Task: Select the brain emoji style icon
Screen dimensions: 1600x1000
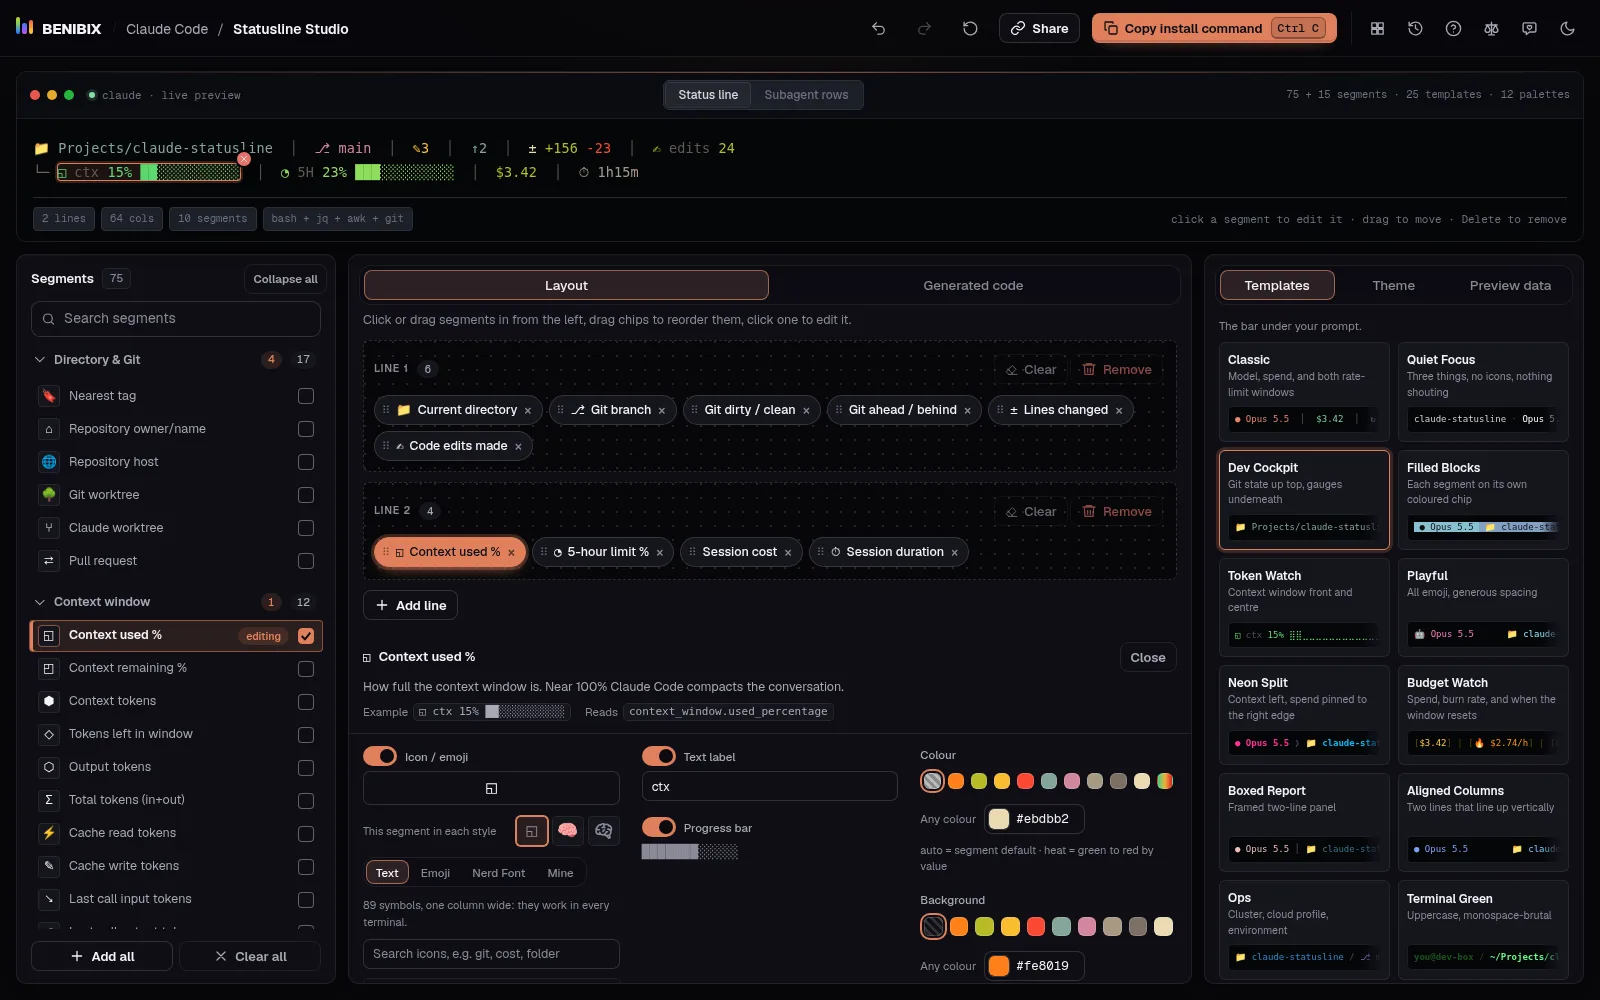Action: pyautogui.click(x=568, y=830)
